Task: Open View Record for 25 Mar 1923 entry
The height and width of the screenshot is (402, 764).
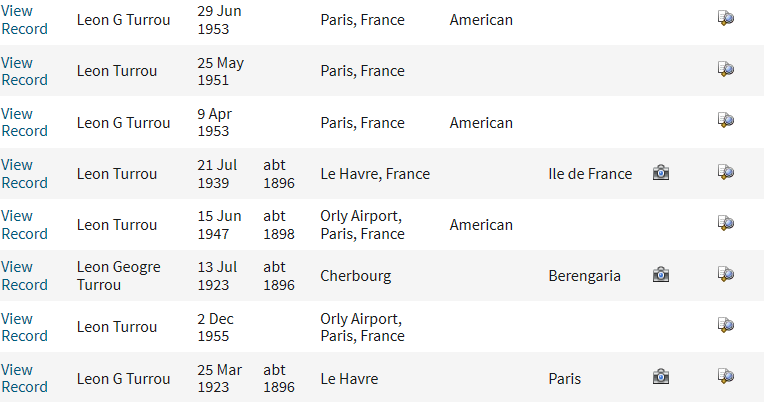Action: pos(24,378)
